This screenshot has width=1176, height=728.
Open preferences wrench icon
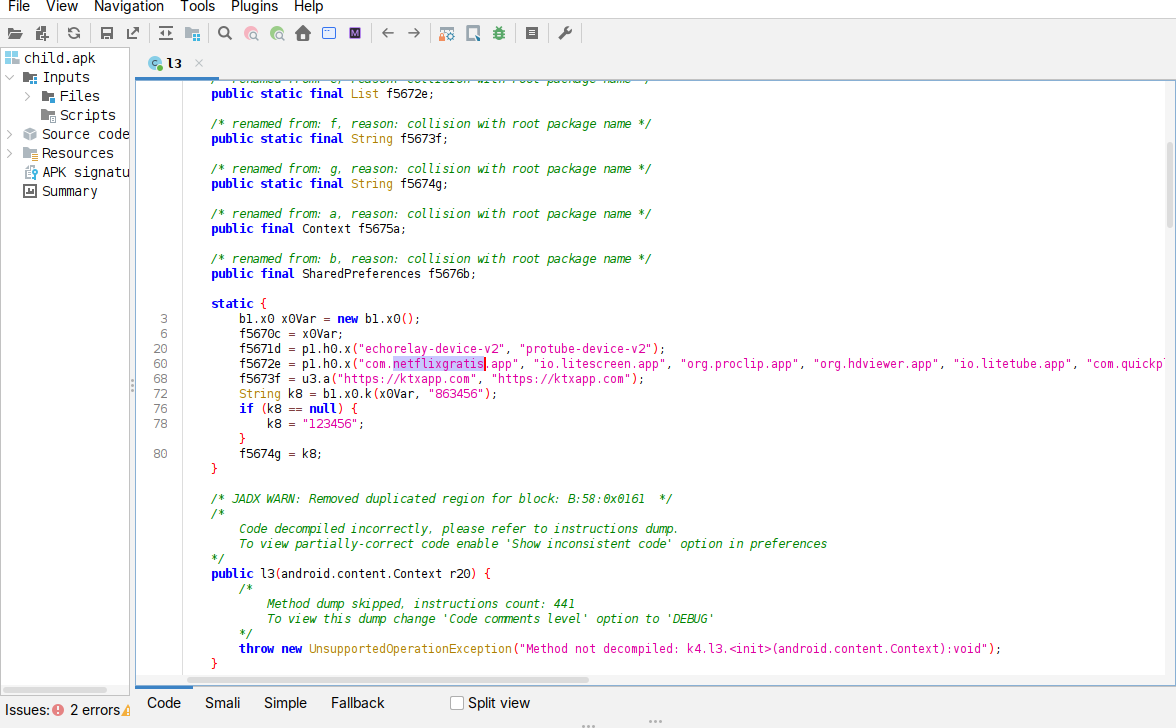[566, 33]
